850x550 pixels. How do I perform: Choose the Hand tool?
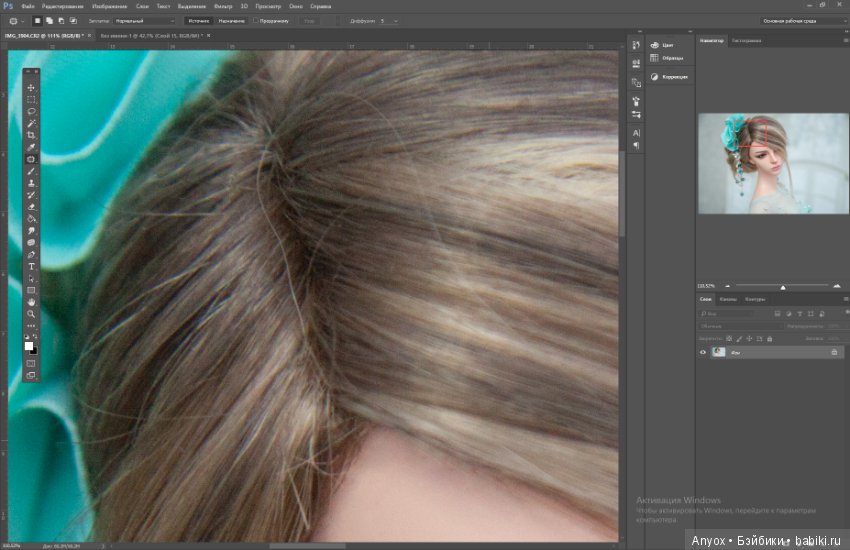[31, 302]
